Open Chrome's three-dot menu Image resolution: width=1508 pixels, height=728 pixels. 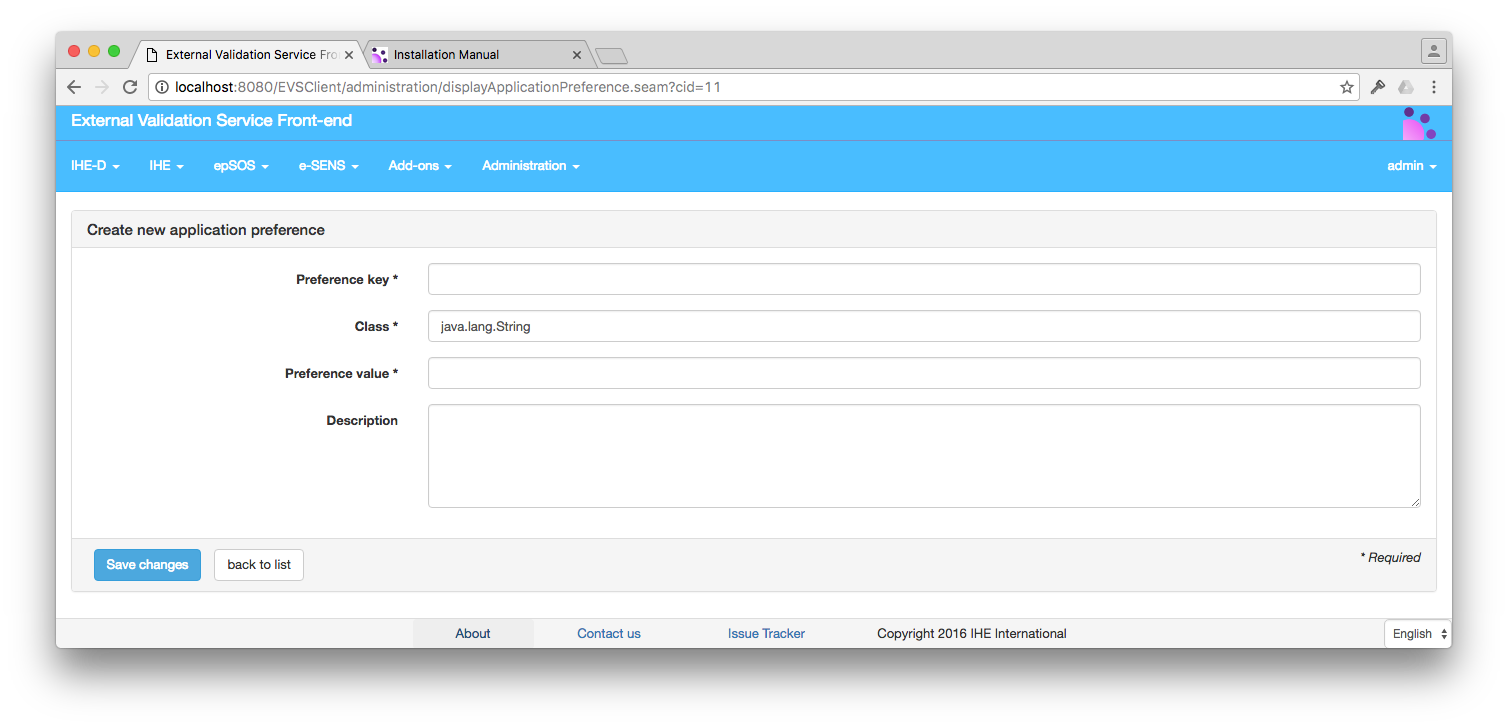[1434, 87]
